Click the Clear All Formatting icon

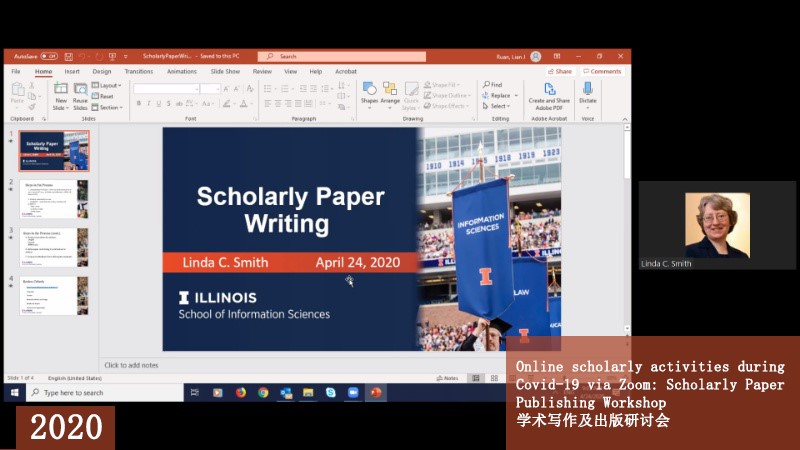click(250, 89)
